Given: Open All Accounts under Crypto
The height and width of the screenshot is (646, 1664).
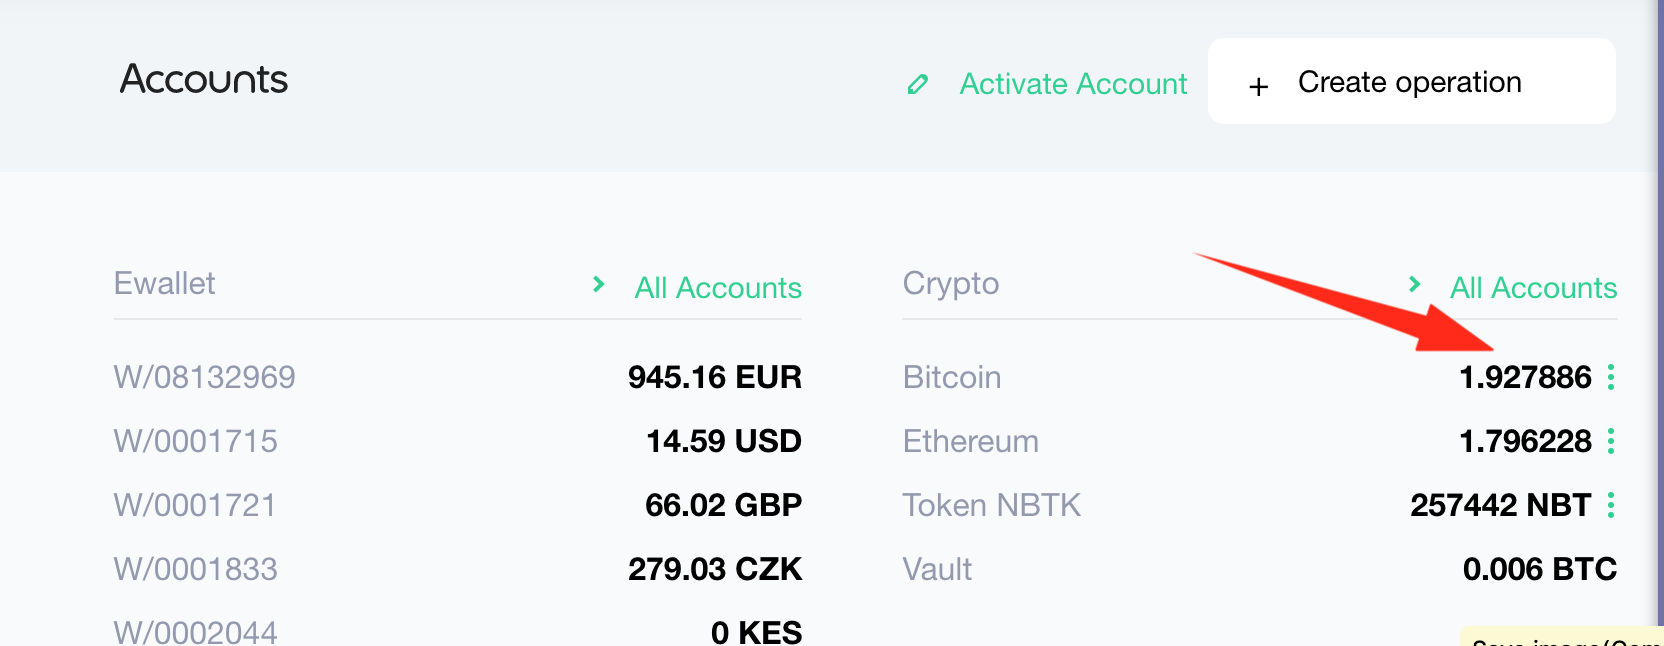Looking at the screenshot, I should (x=1533, y=288).
